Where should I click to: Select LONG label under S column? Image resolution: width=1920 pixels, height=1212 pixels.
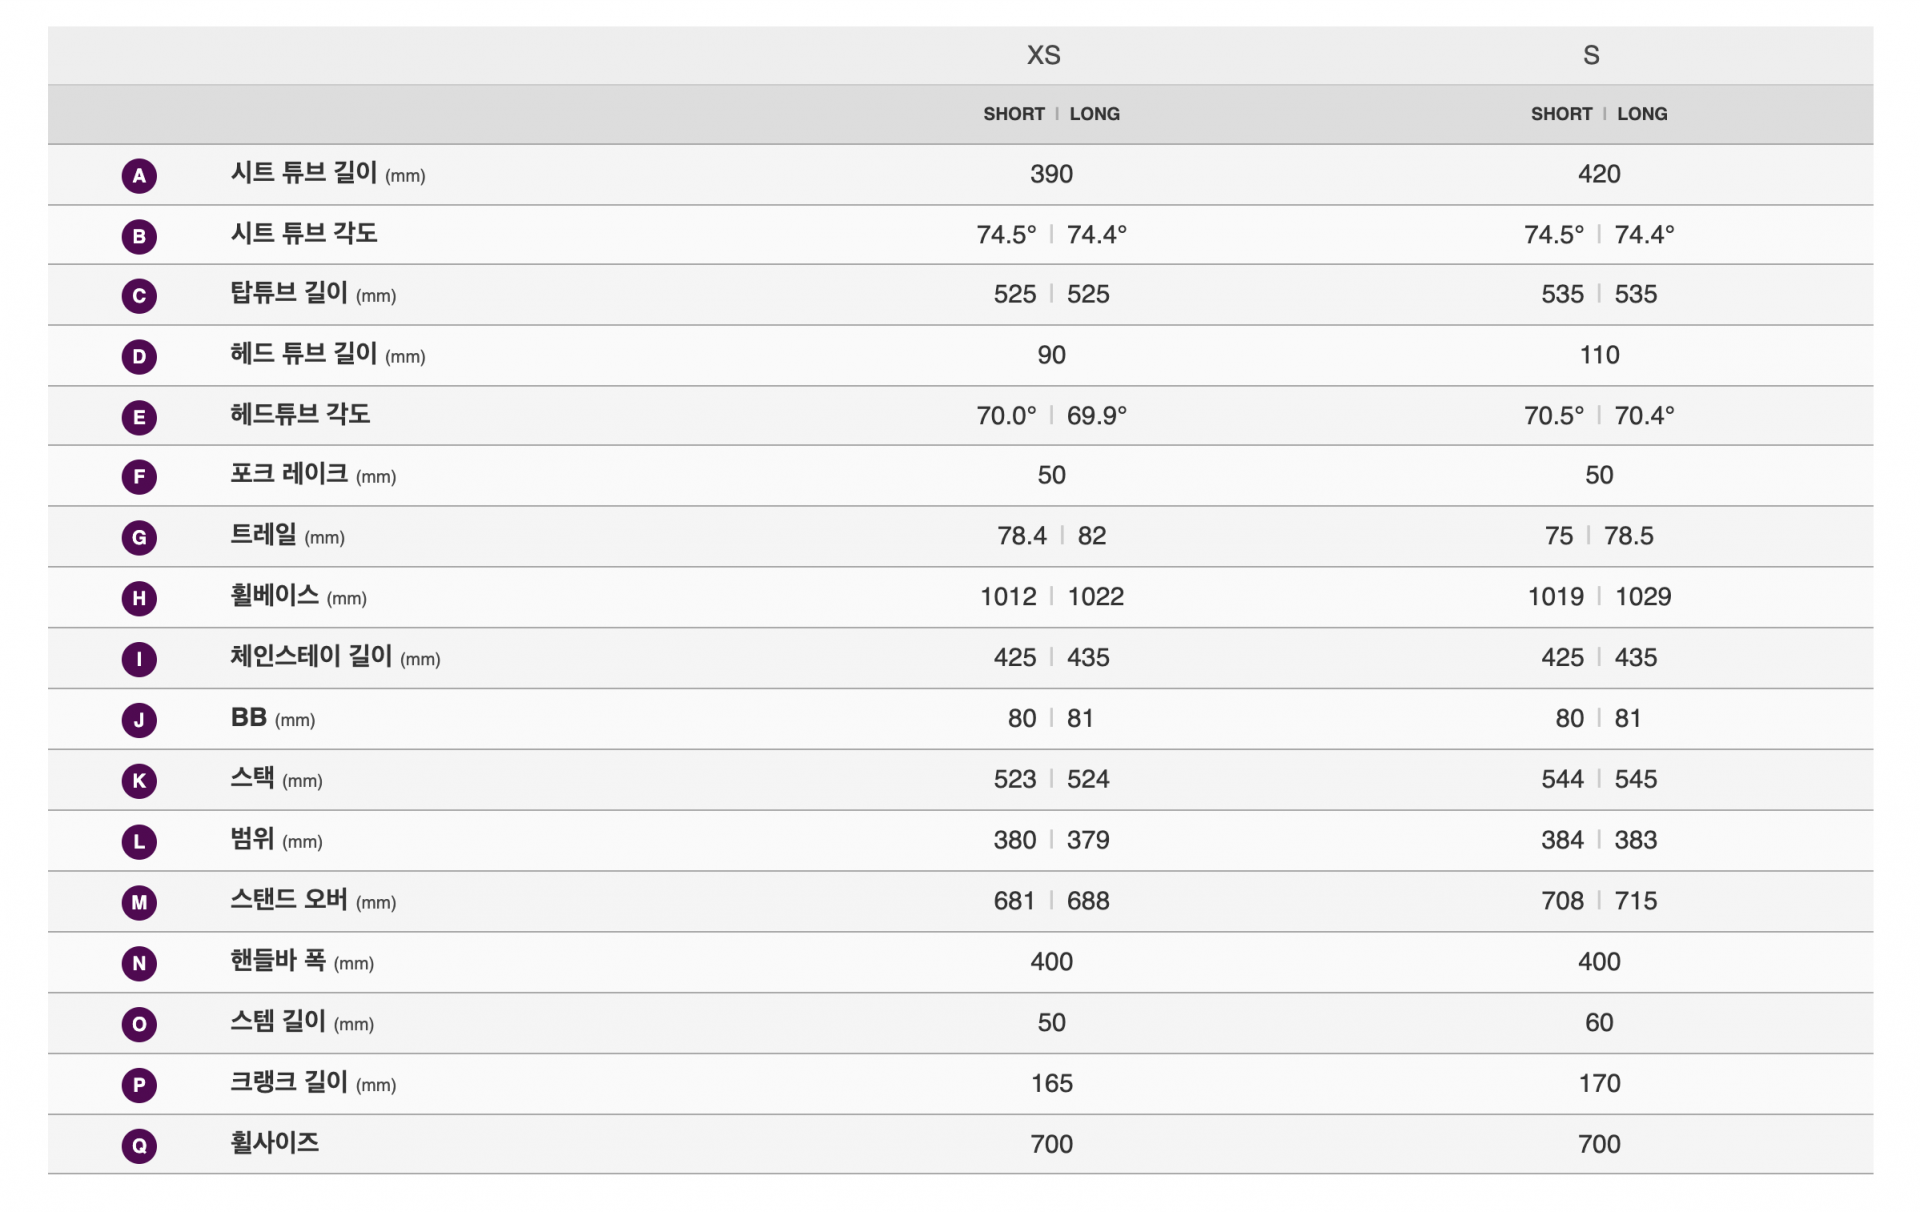point(1642,114)
